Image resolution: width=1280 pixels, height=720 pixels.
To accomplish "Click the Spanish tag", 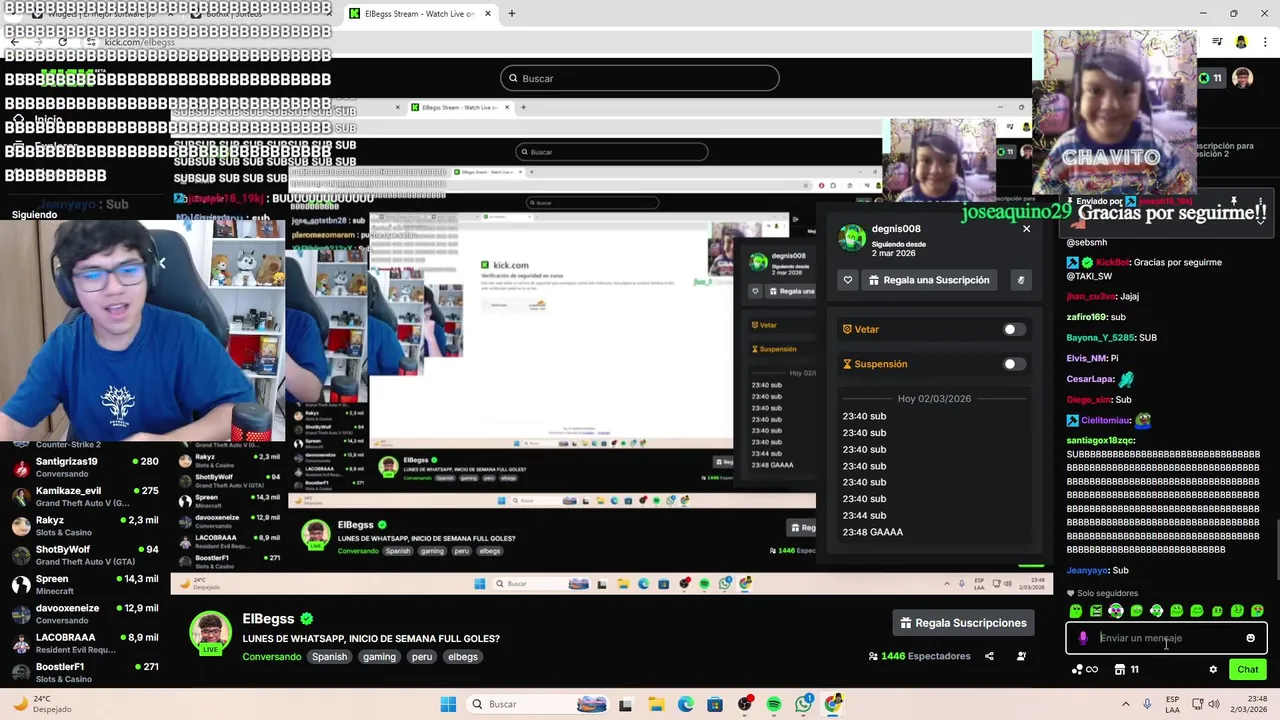I will click(329, 657).
